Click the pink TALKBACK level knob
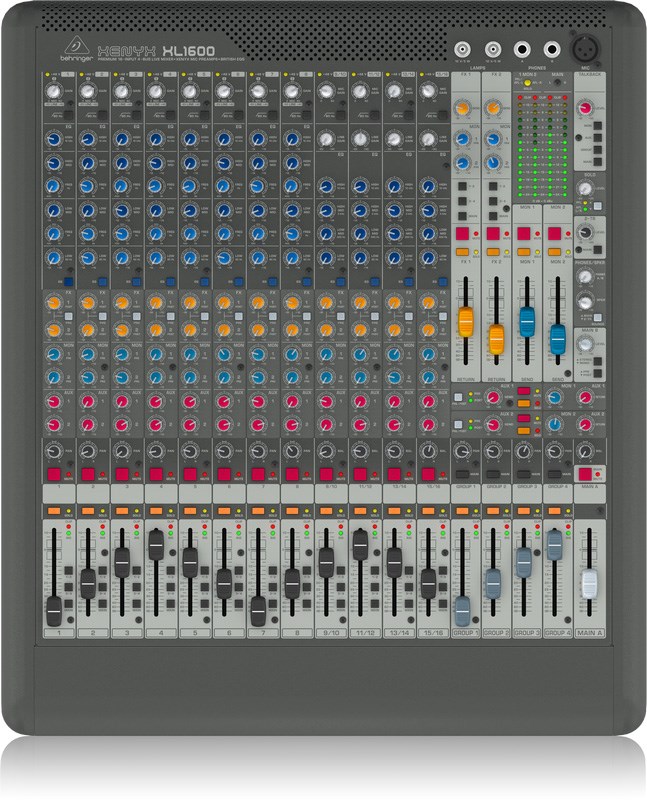 (585, 109)
